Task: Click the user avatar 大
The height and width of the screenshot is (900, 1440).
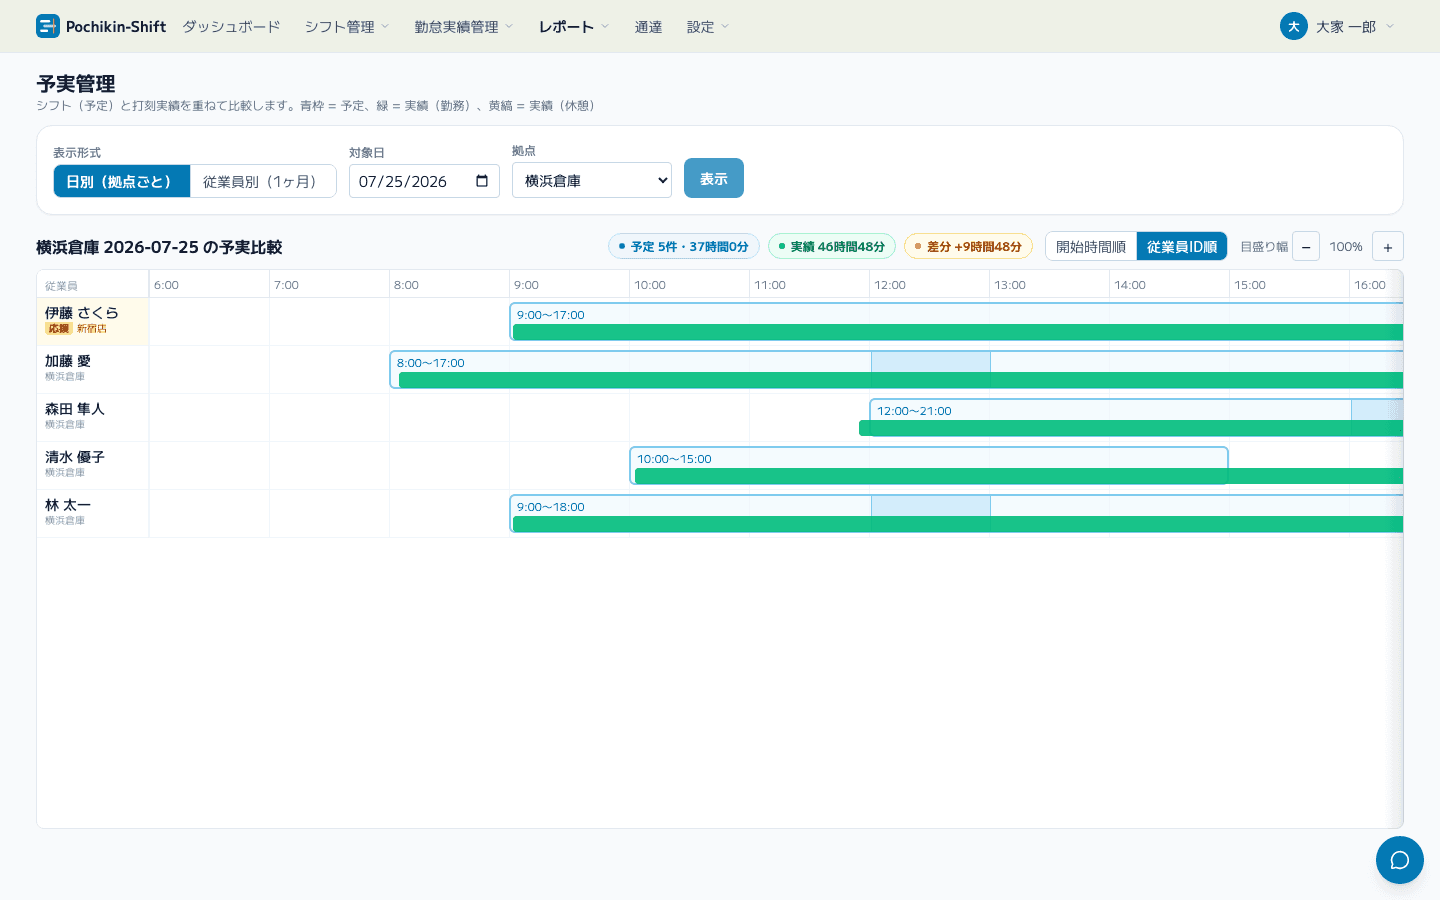Action: click(x=1293, y=26)
